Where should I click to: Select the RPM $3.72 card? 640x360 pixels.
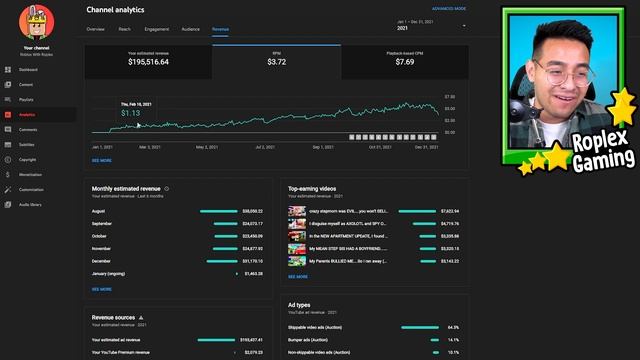click(276, 62)
